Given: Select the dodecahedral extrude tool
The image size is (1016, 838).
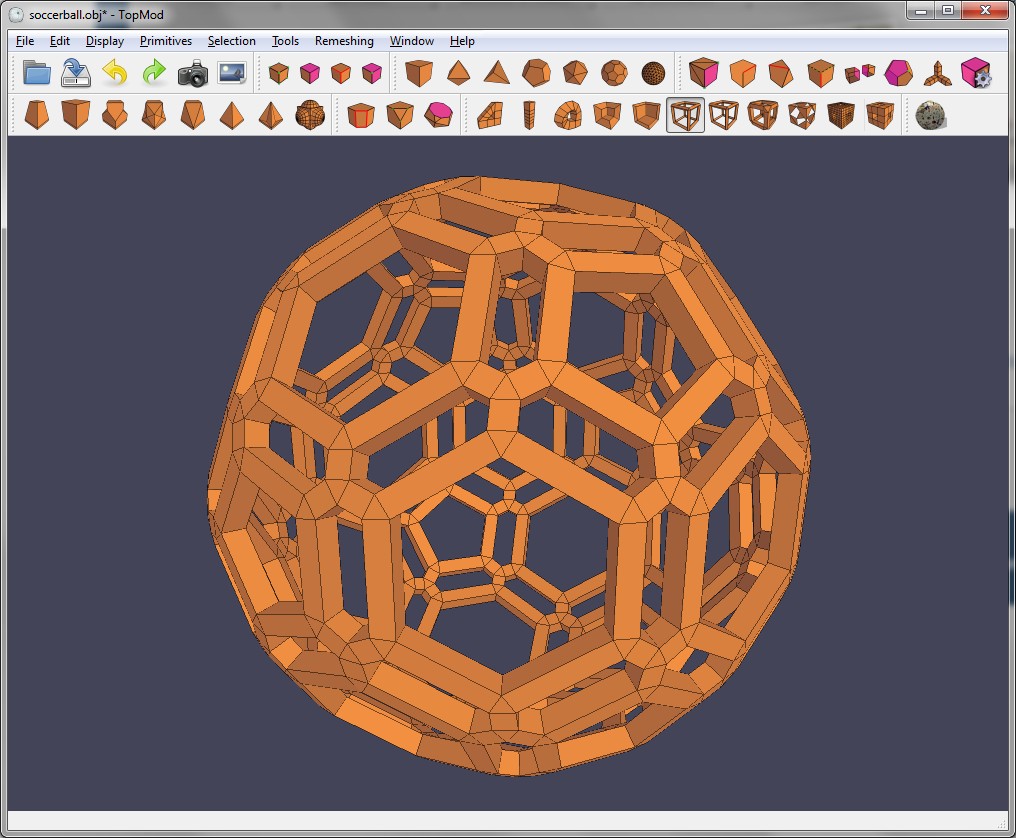Looking at the screenshot, I should [x=115, y=115].
